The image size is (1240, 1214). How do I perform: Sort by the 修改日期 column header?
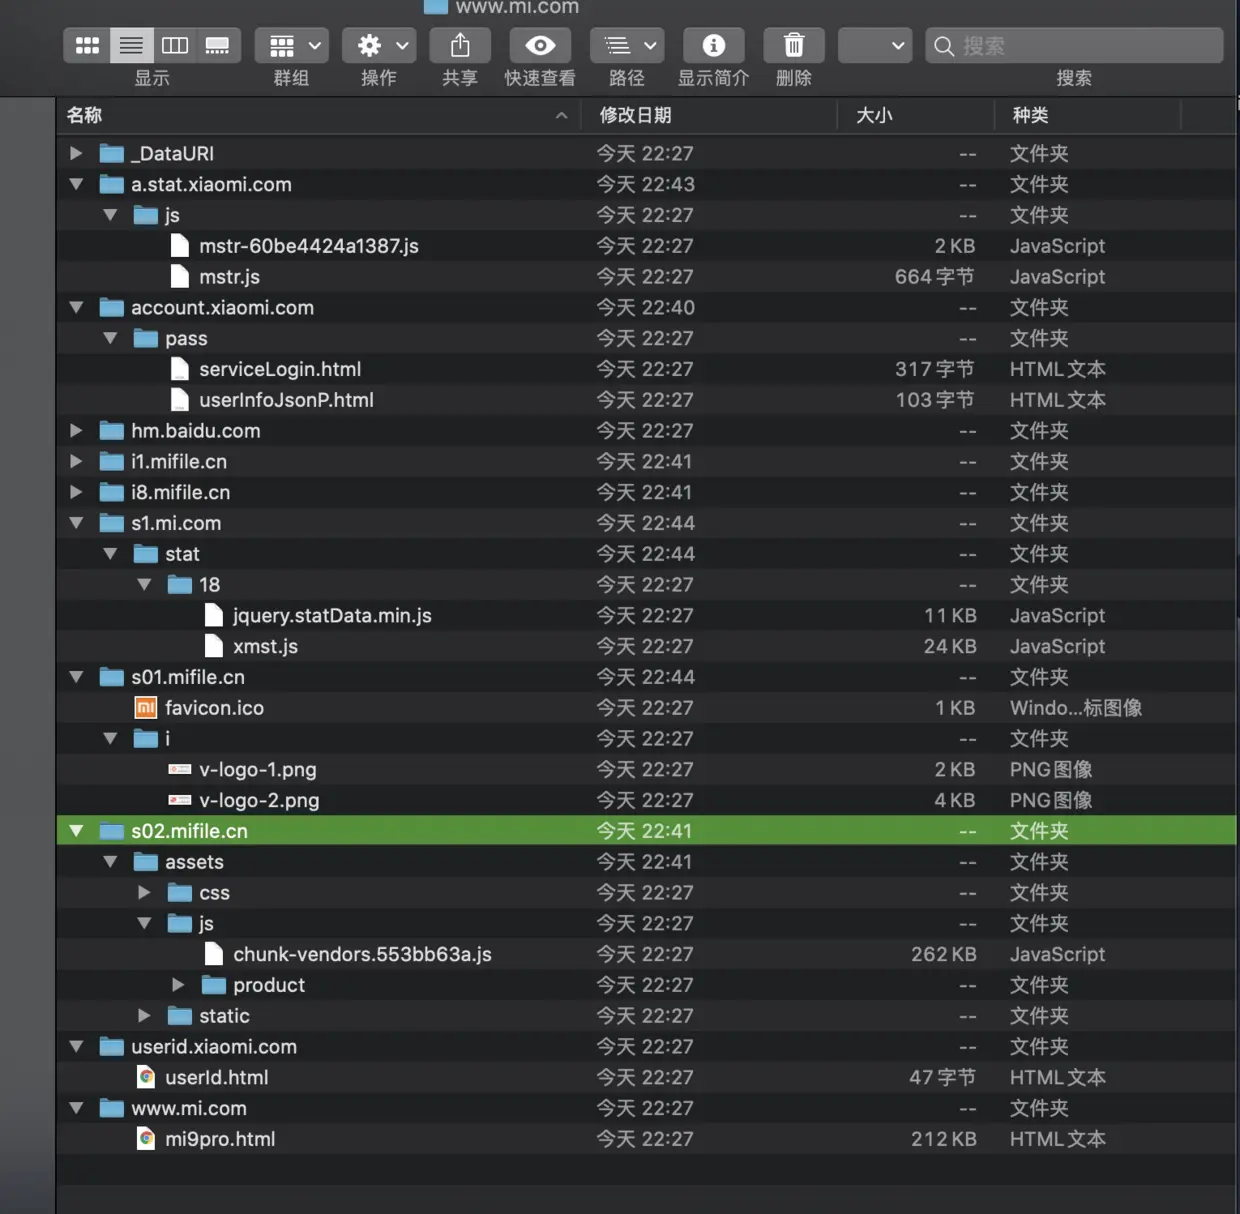[x=635, y=115]
